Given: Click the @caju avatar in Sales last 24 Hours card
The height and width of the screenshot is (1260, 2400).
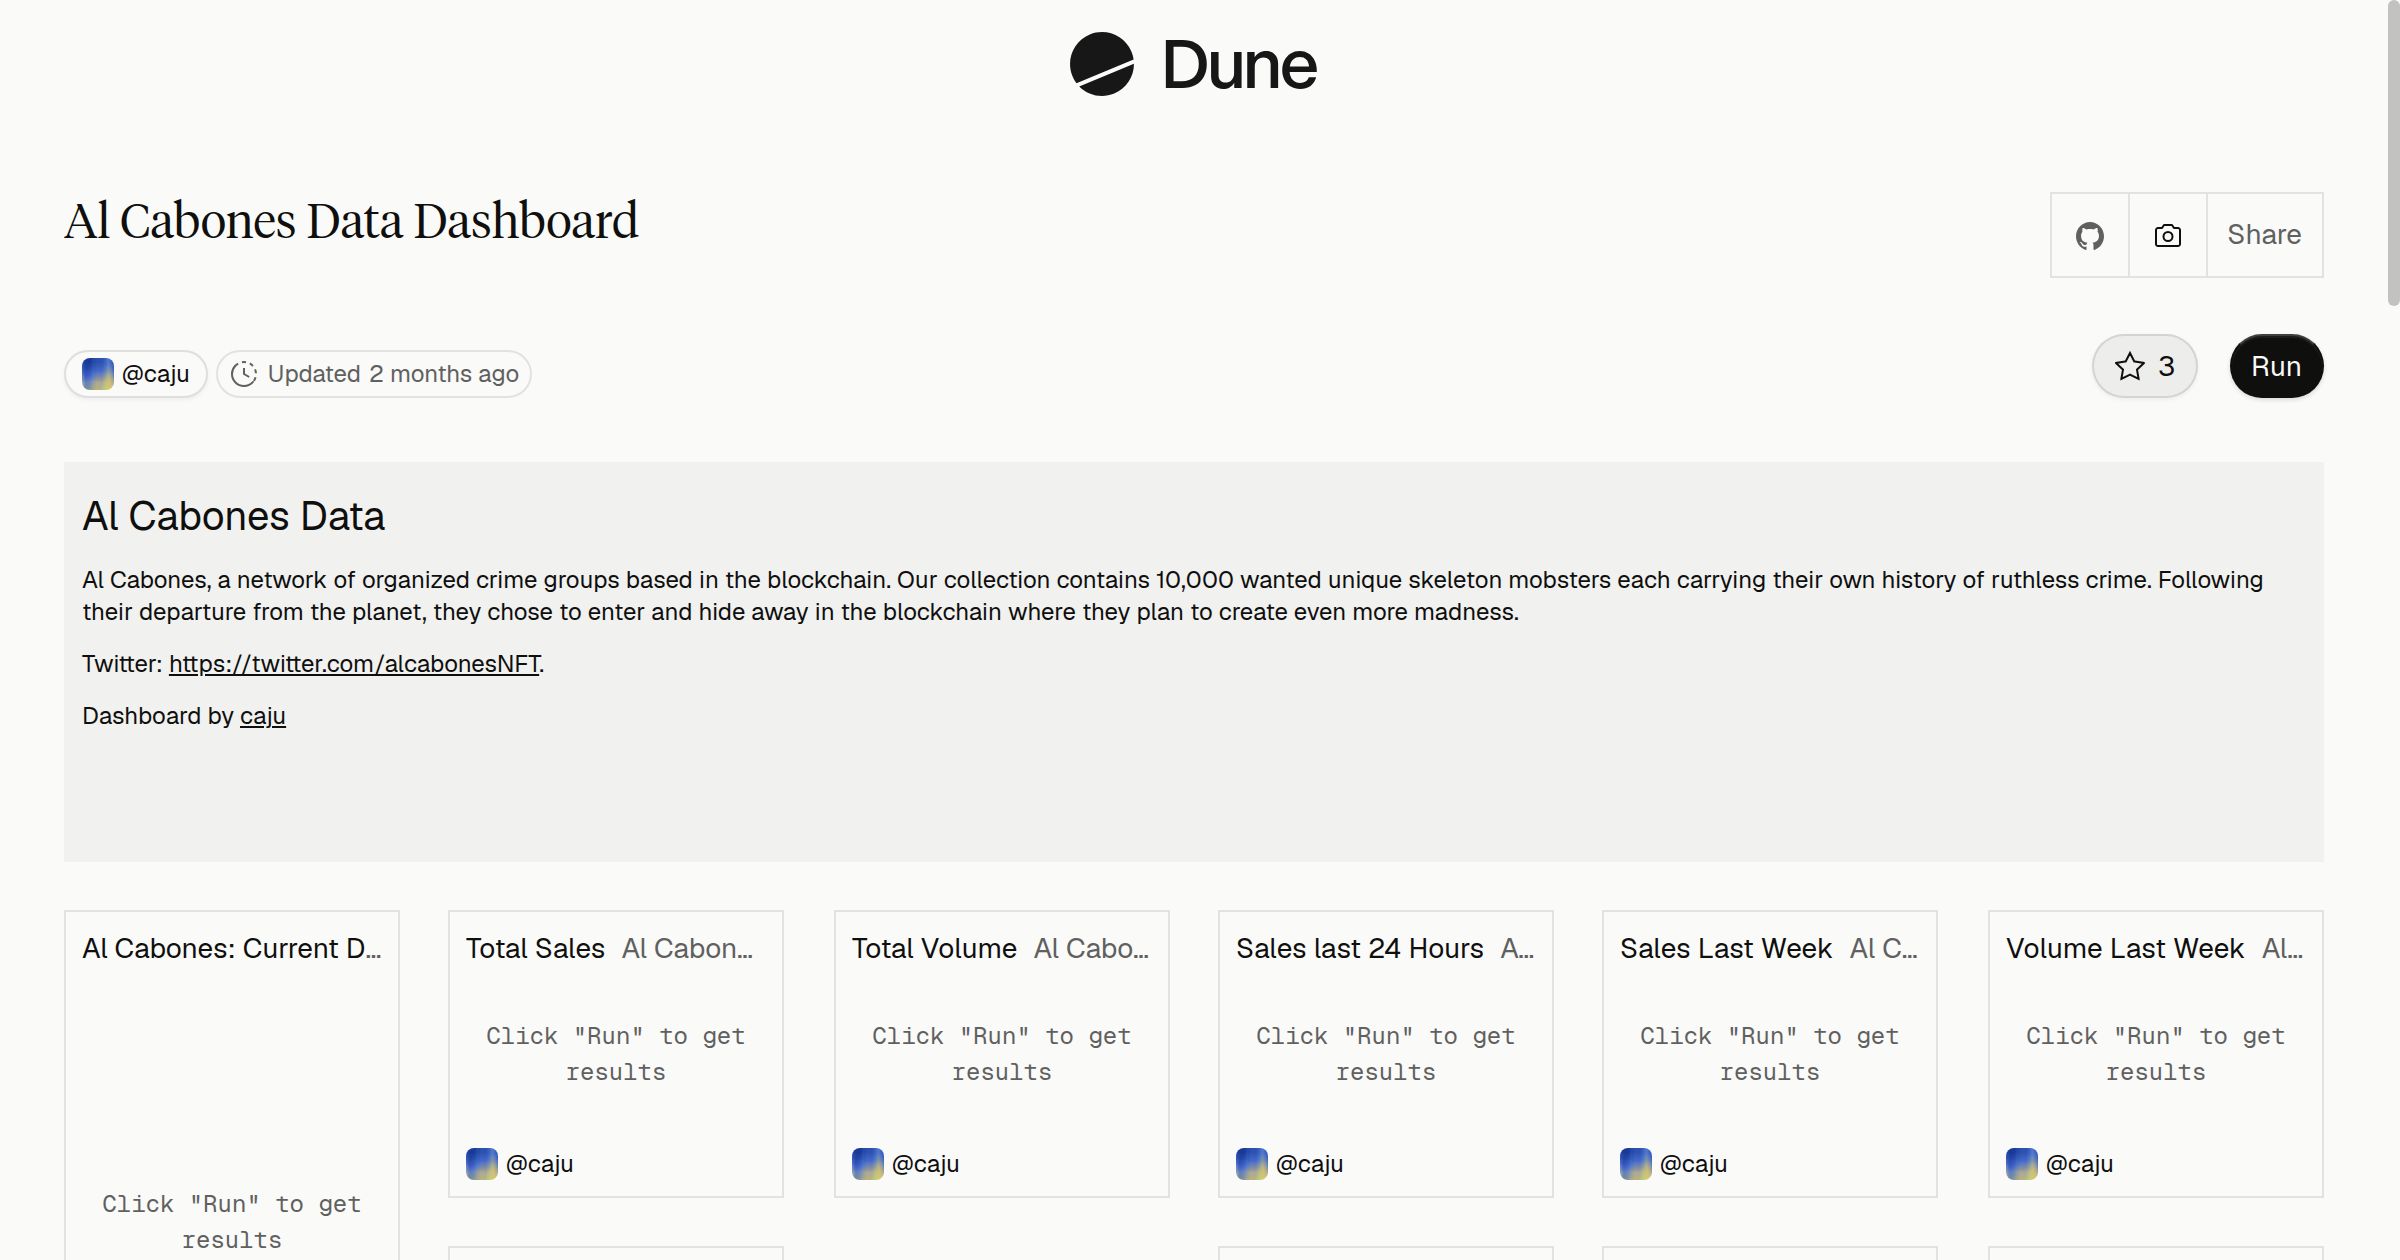Looking at the screenshot, I should point(1252,1164).
